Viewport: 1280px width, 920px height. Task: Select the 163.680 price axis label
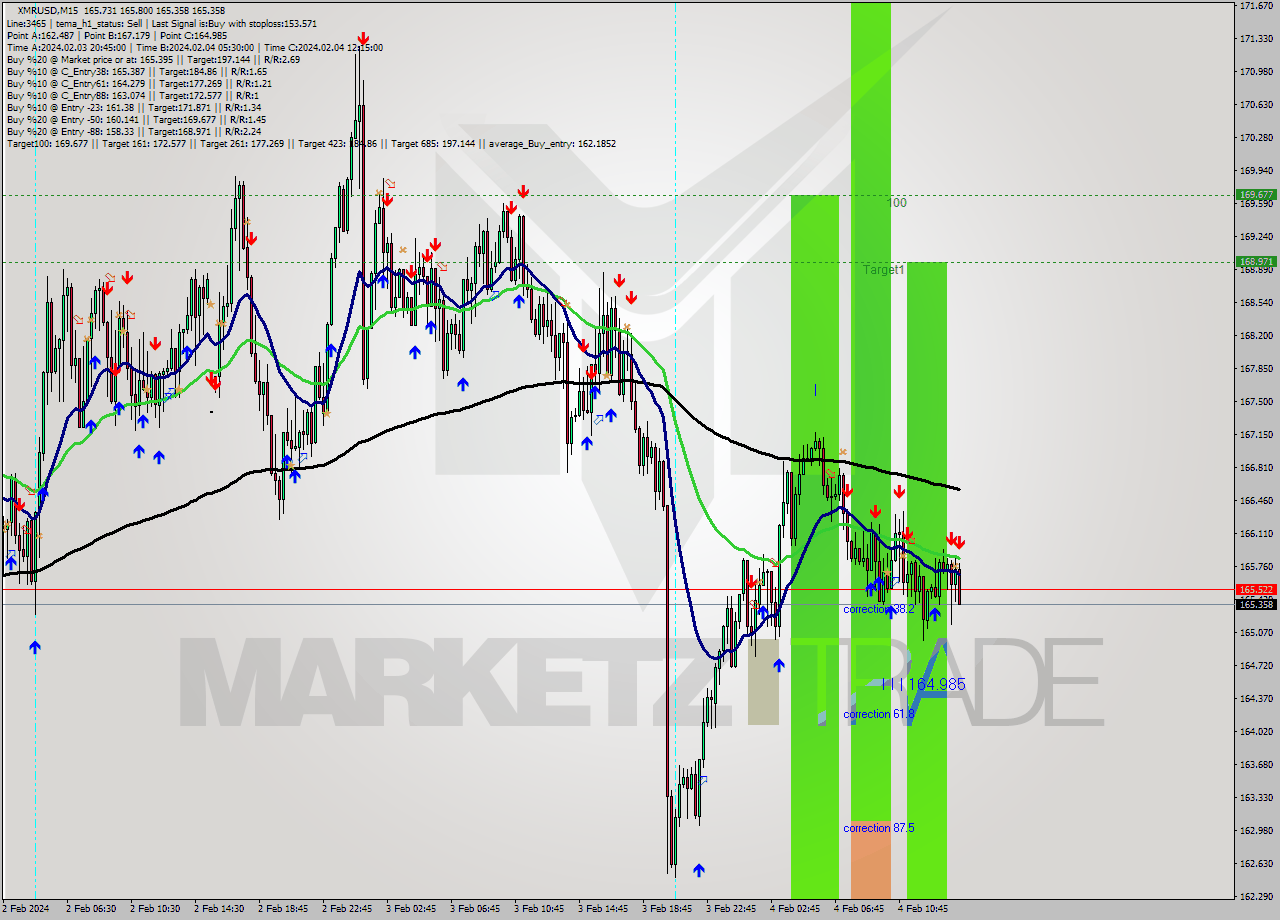1256,765
